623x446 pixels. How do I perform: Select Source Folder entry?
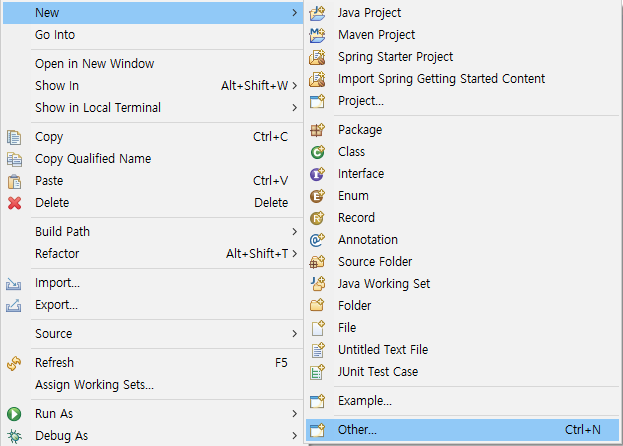point(462,262)
